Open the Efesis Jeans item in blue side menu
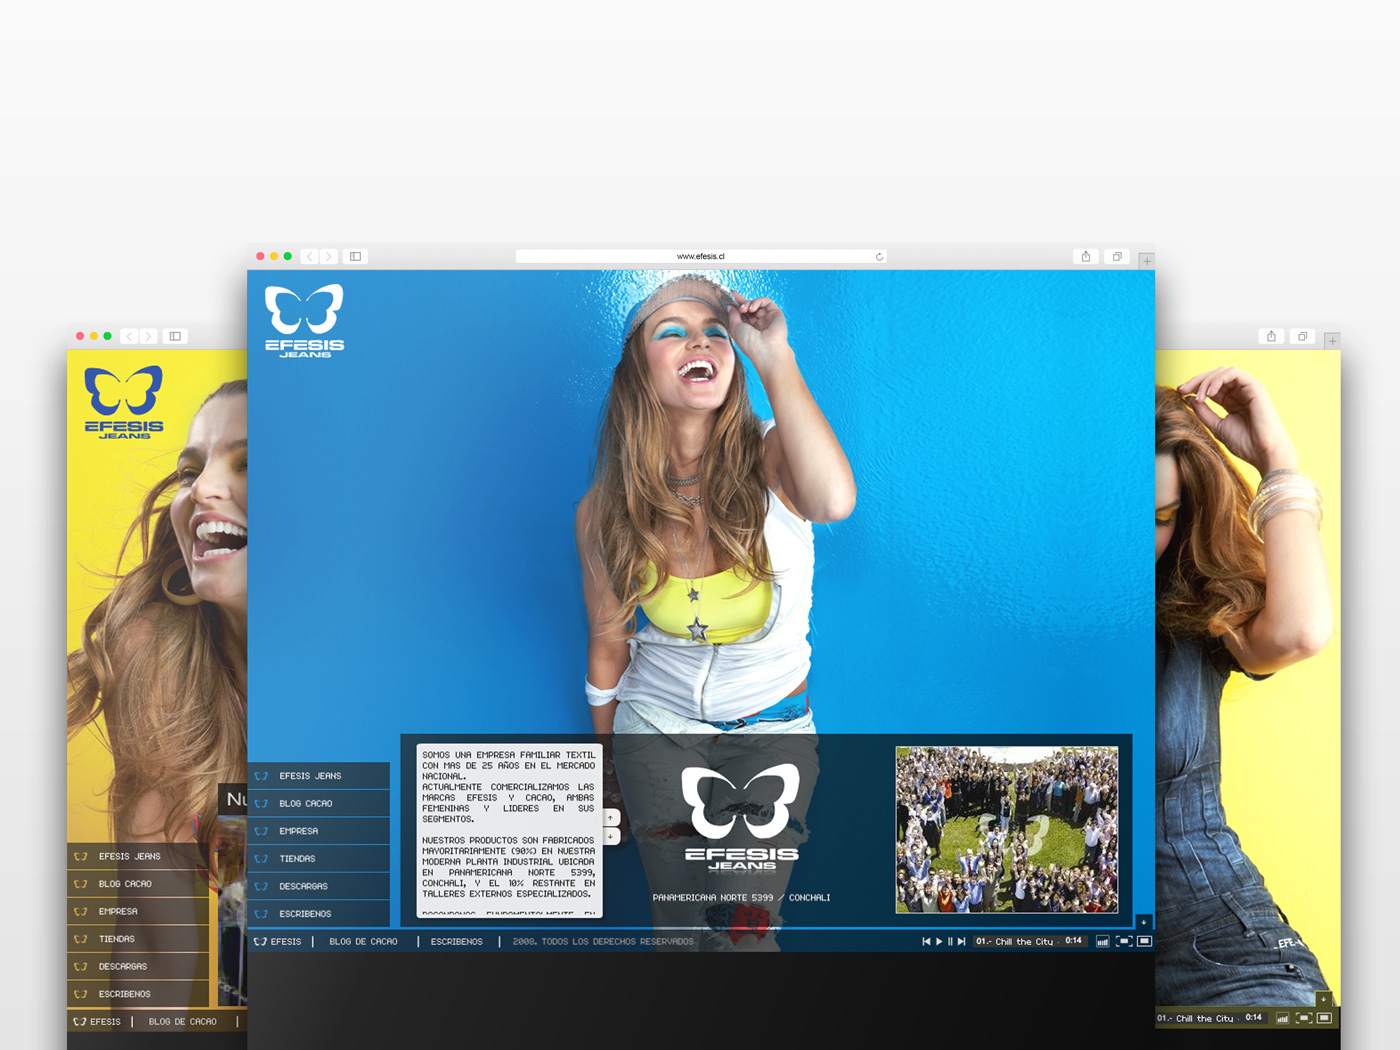Viewport: 1400px width, 1050px height. pyautogui.click(x=319, y=776)
